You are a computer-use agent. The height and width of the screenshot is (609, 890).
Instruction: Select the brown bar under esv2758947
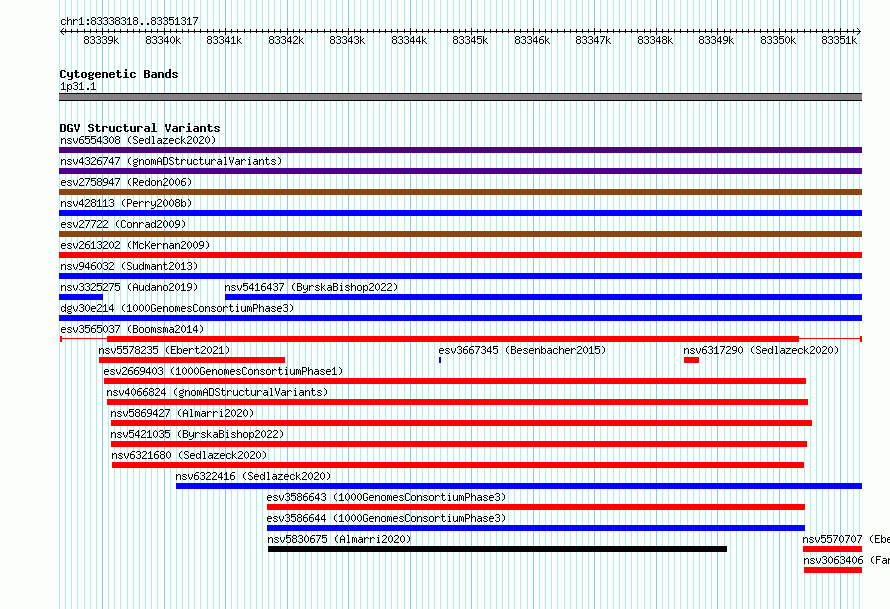pyautogui.click(x=460, y=192)
